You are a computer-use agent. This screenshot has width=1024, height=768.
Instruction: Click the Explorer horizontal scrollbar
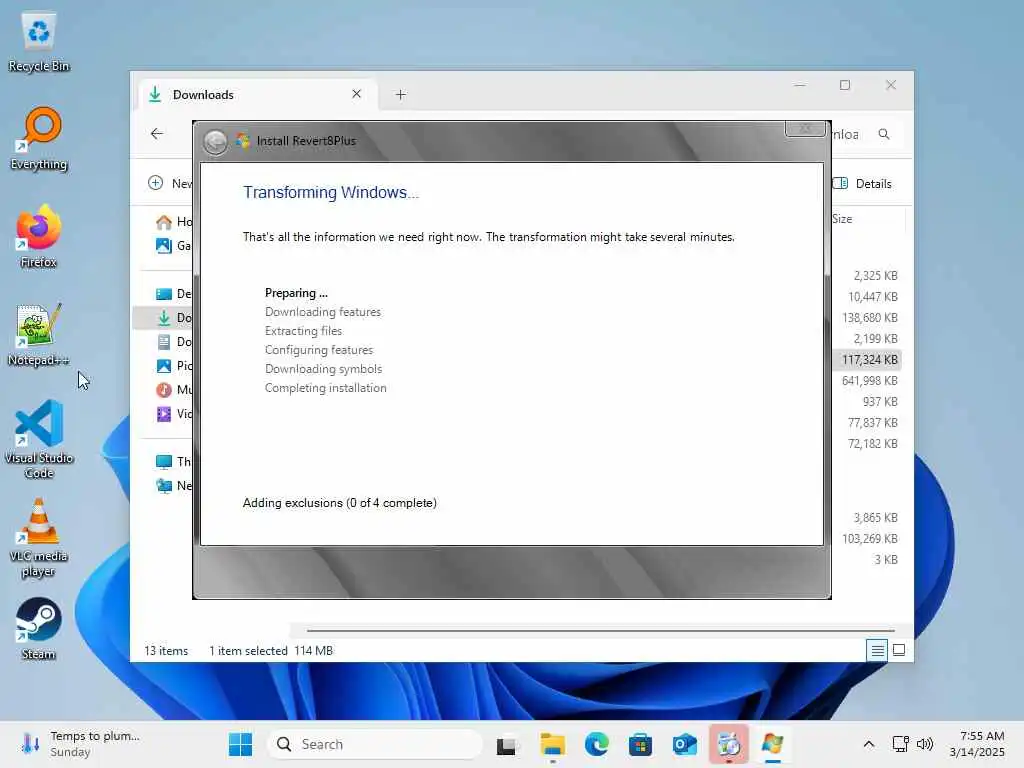click(600, 631)
